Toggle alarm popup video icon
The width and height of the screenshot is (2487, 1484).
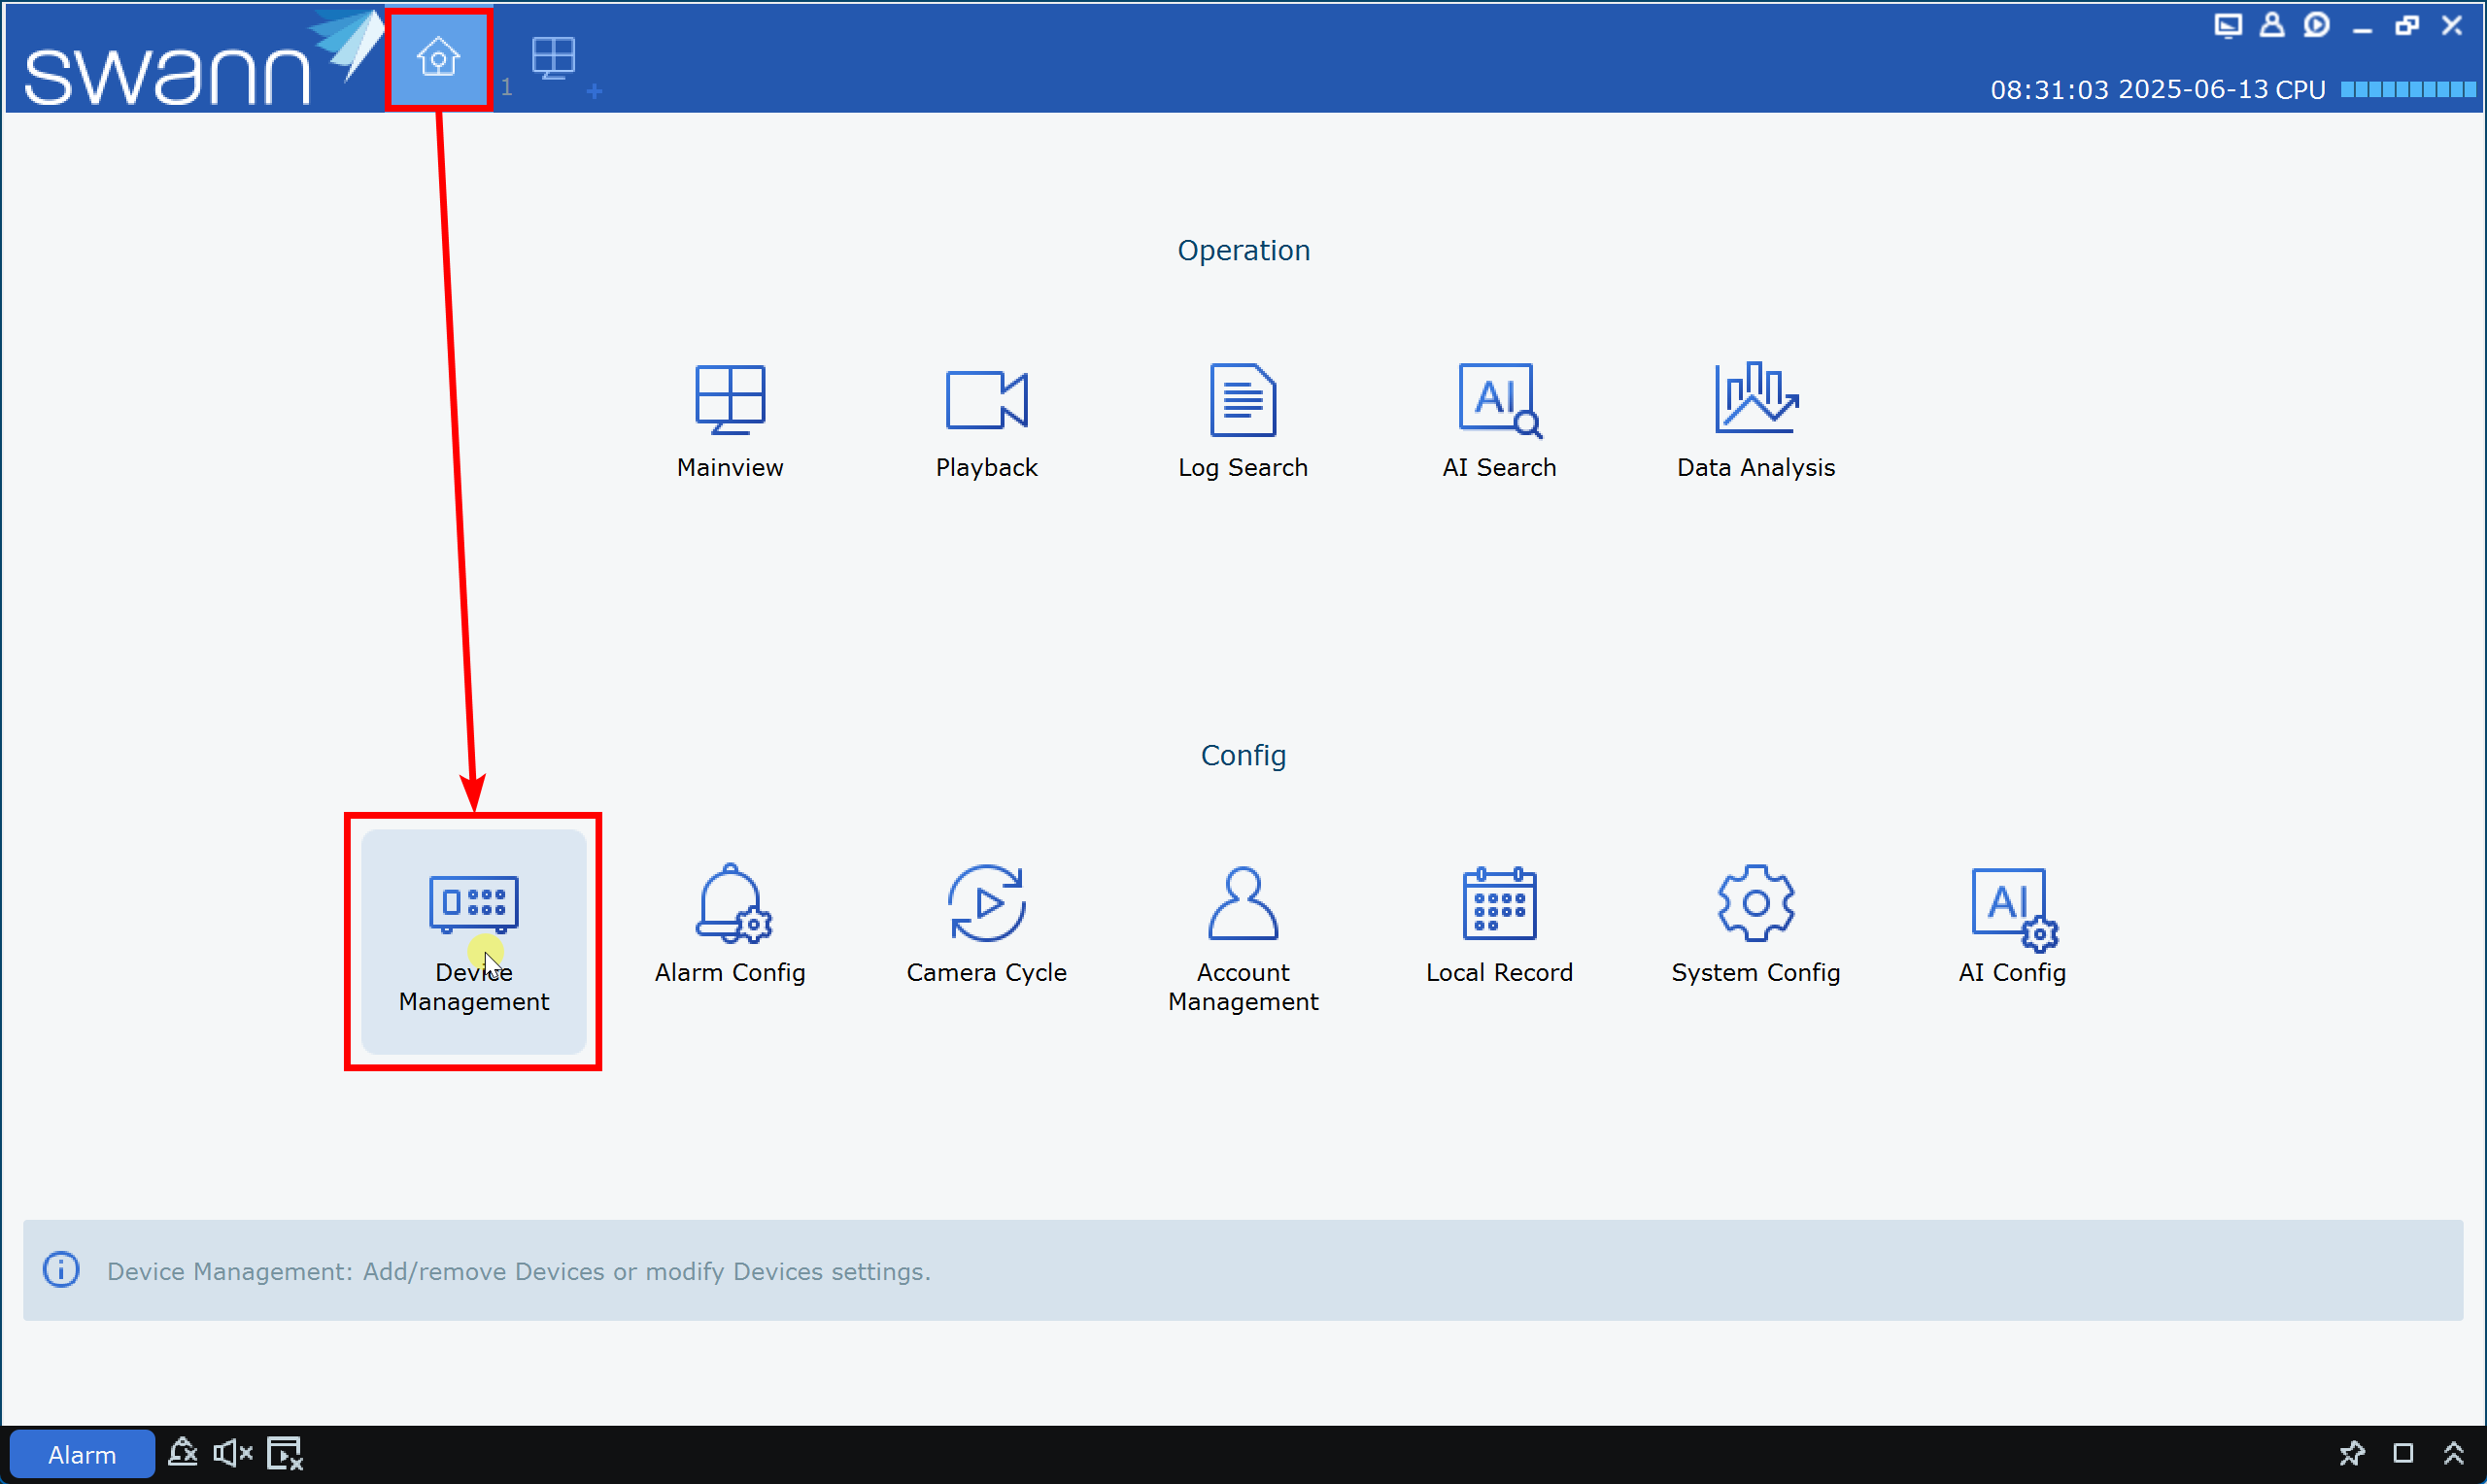click(285, 1453)
